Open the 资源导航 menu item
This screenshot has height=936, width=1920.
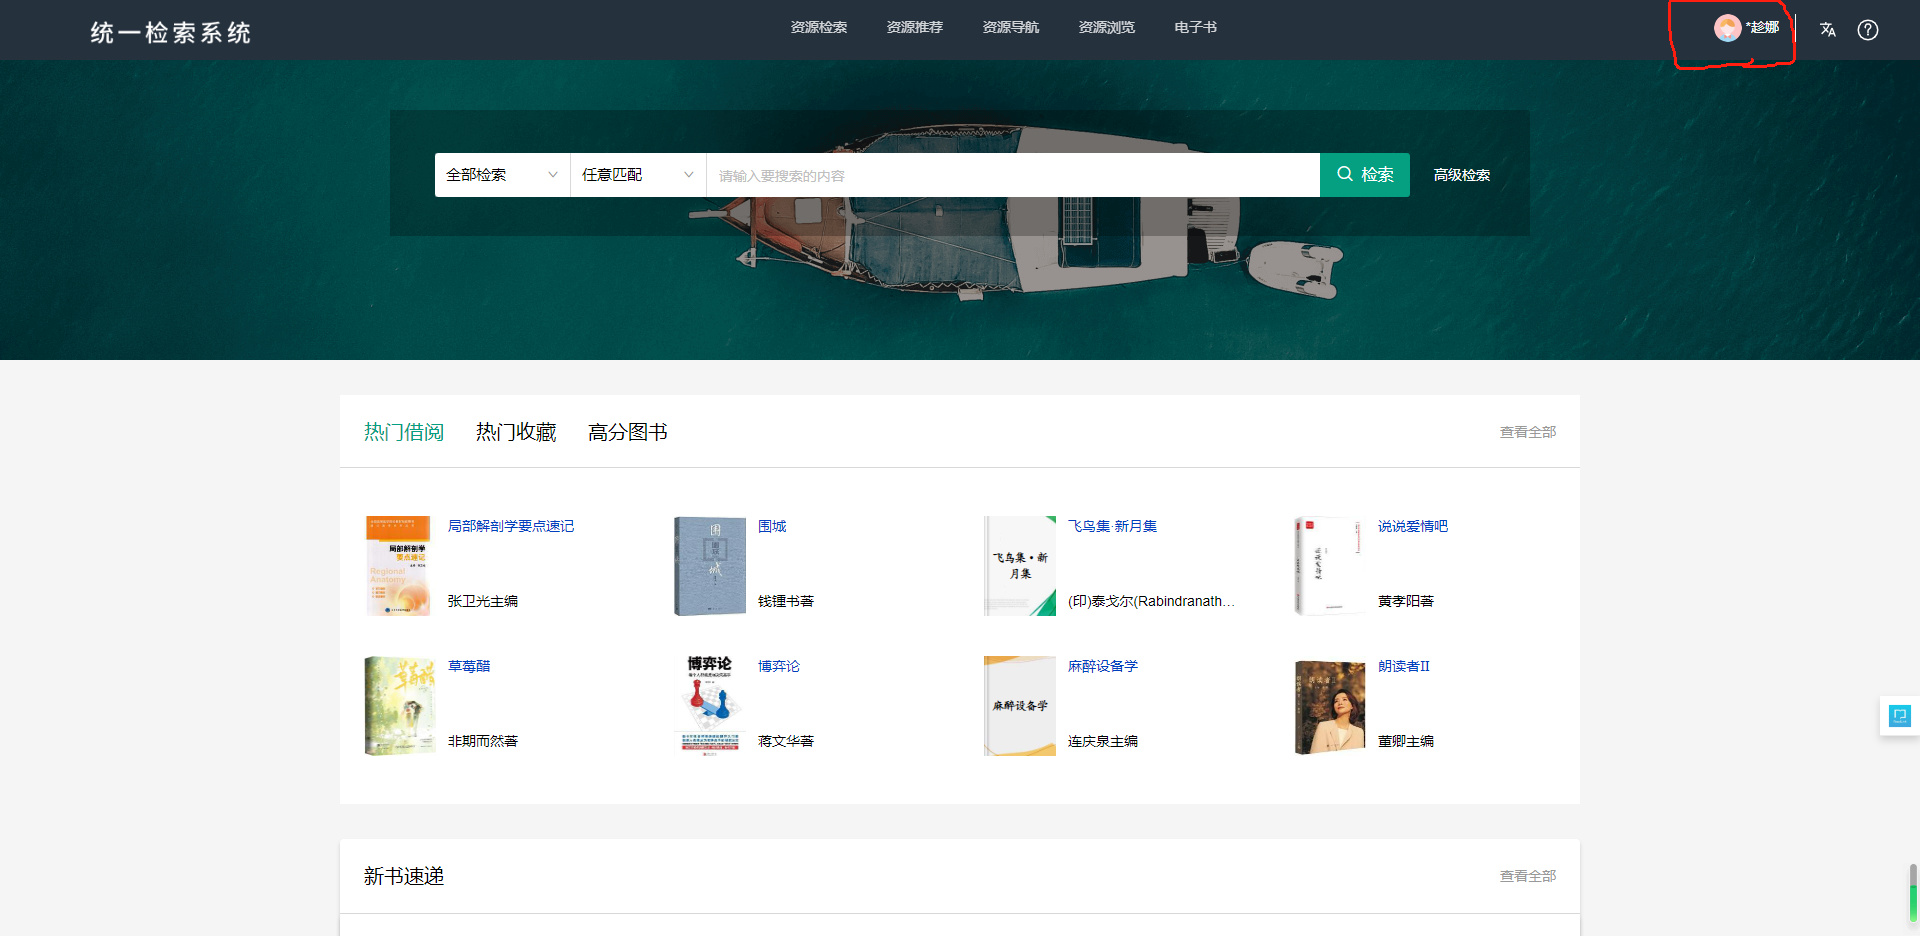[1010, 28]
